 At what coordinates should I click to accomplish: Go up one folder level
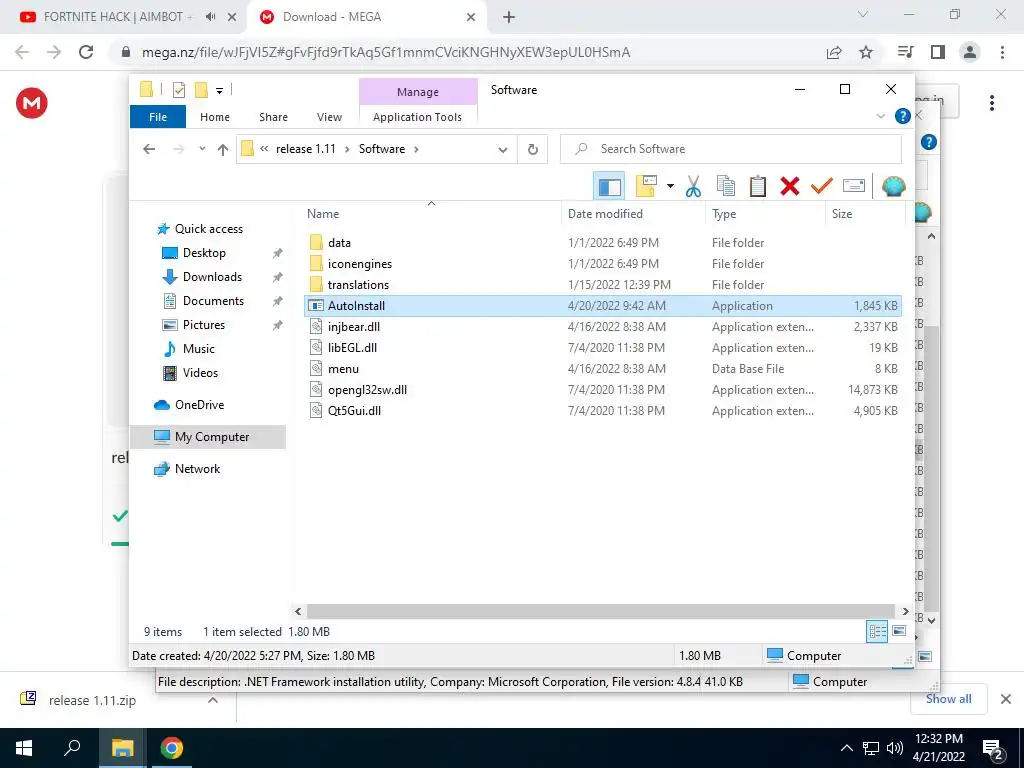pos(223,149)
